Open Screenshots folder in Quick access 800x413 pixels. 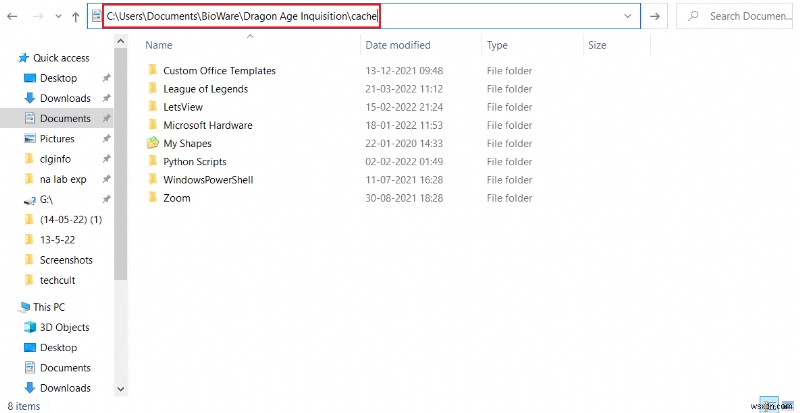pos(65,260)
